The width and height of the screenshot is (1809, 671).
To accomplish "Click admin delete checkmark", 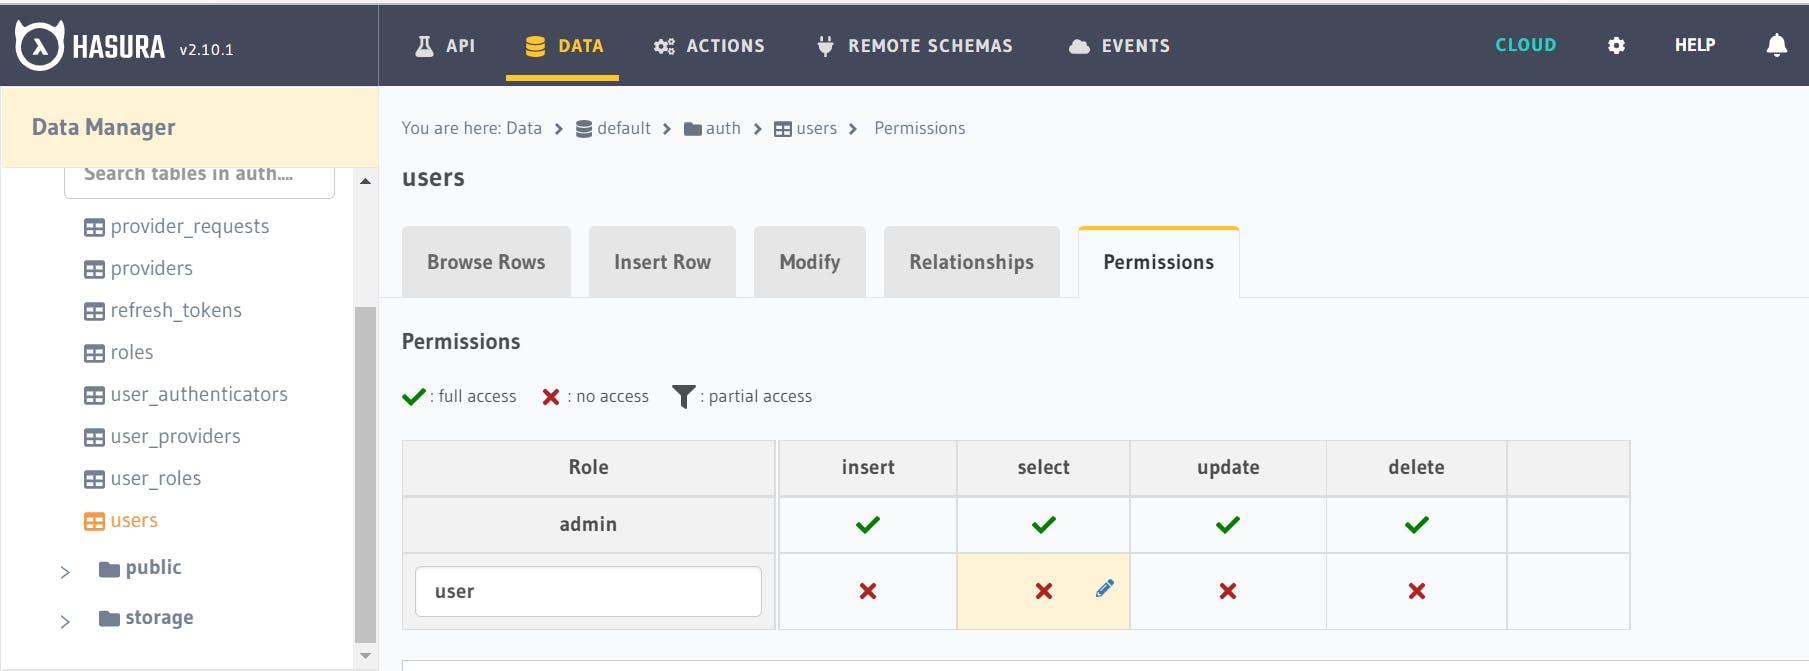I will click(1417, 524).
